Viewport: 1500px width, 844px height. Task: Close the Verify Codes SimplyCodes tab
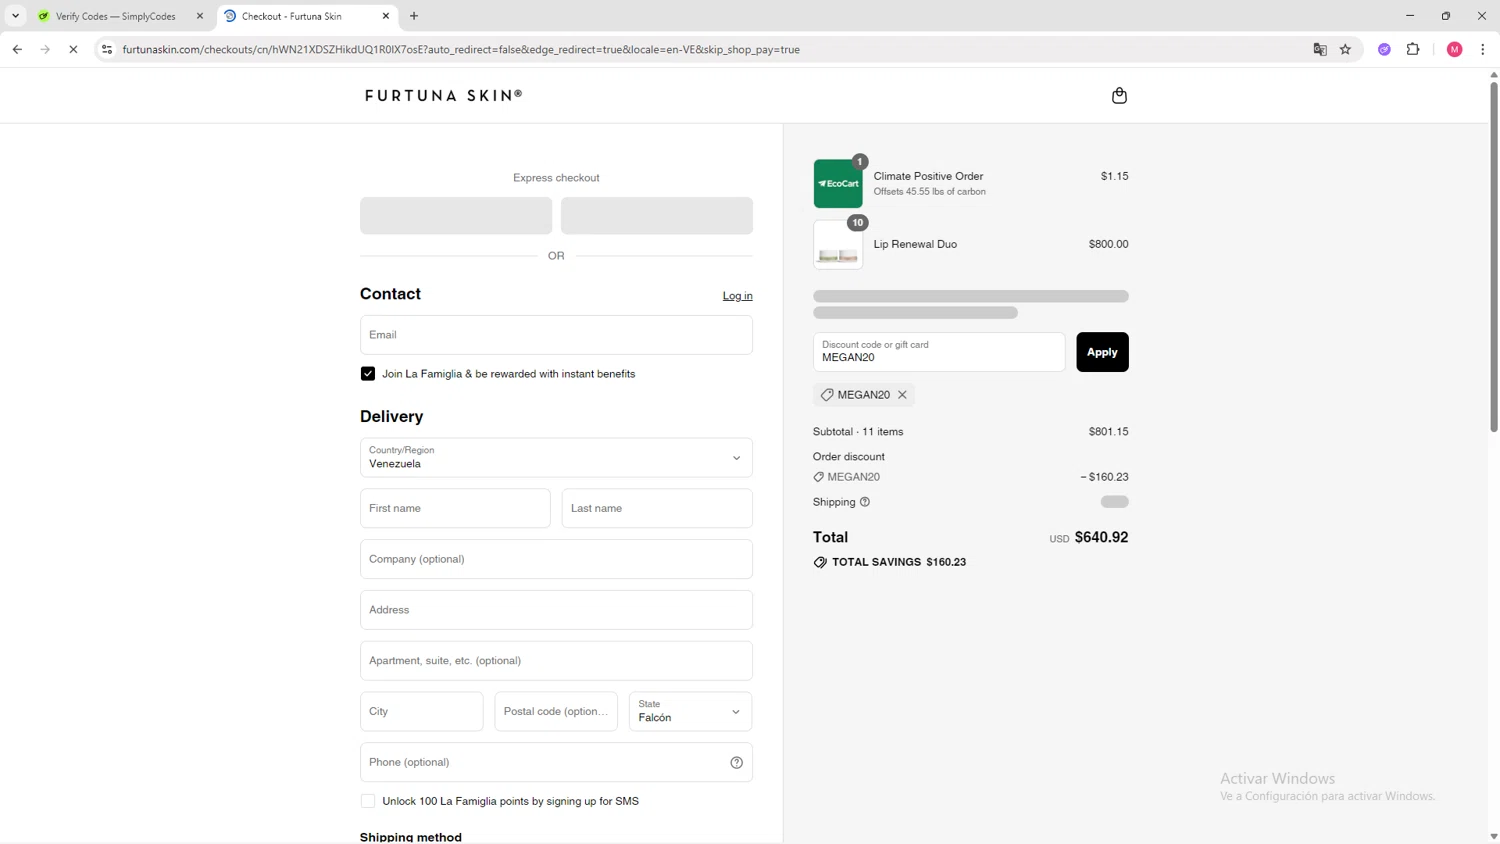point(199,16)
